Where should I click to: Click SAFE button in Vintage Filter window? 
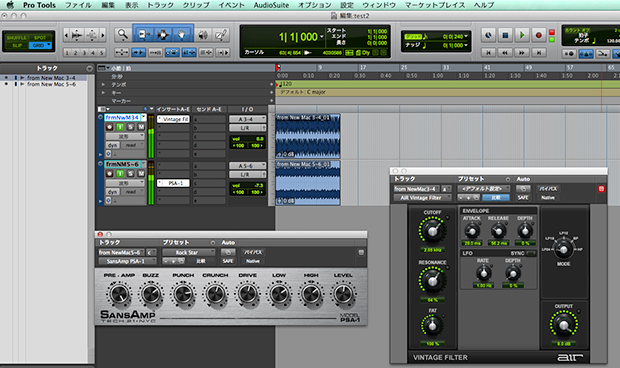tap(523, 197)
